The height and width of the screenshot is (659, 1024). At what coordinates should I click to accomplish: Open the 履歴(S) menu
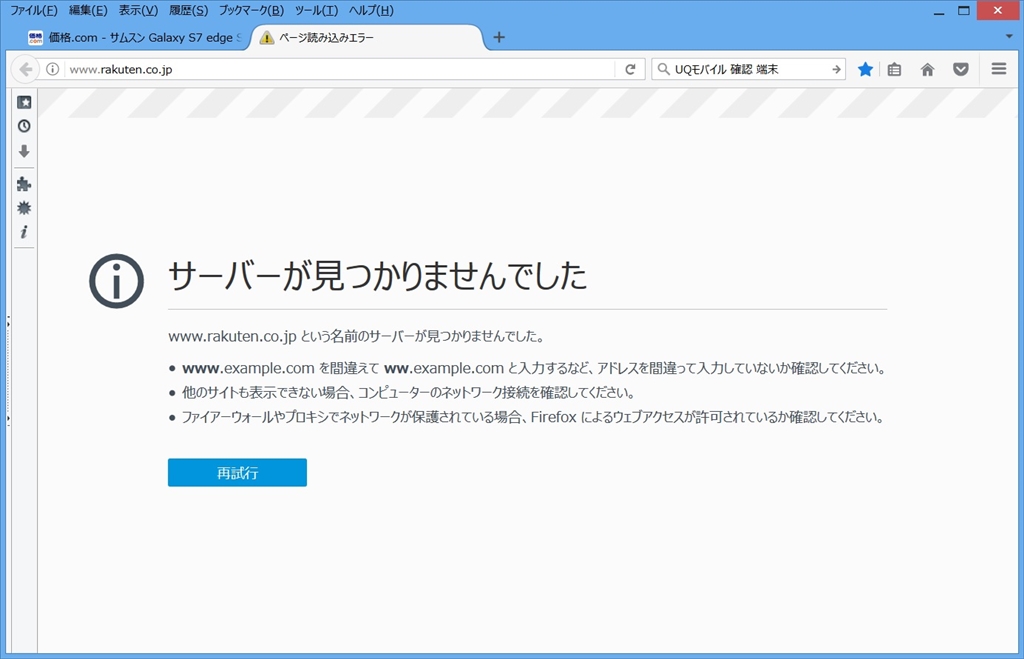point(188,10)
